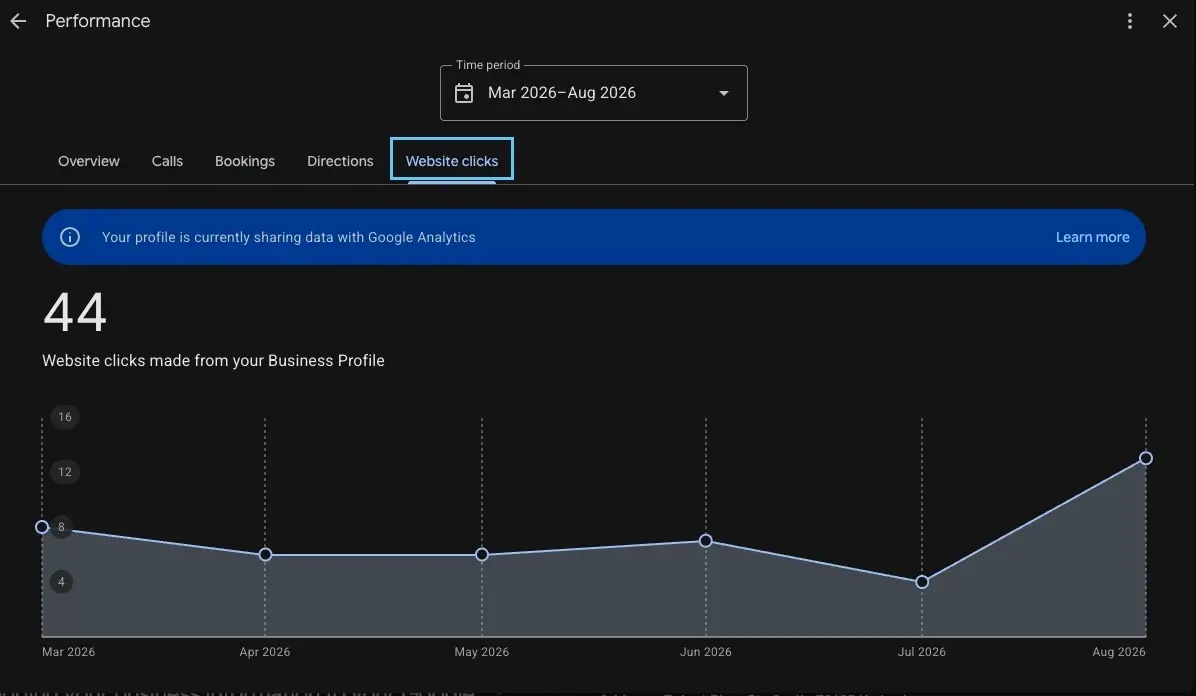This screenshot has width=1196, height=696.
Task: Click the calendar icon in Time period
Action: tap(464, 93)
